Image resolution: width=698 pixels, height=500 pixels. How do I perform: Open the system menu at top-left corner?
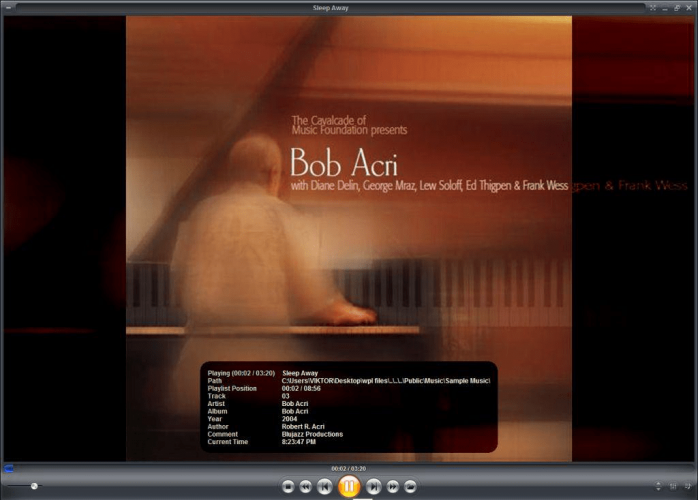pos(8,7)
